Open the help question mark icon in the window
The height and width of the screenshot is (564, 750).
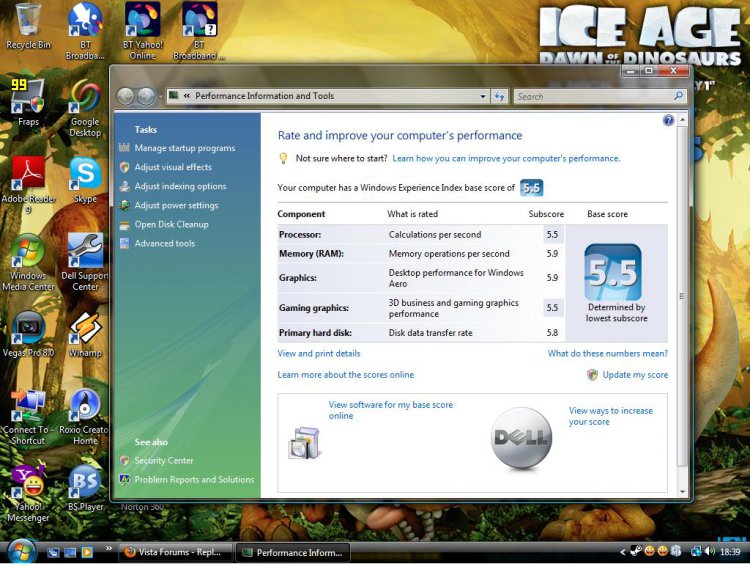point(668,121)
